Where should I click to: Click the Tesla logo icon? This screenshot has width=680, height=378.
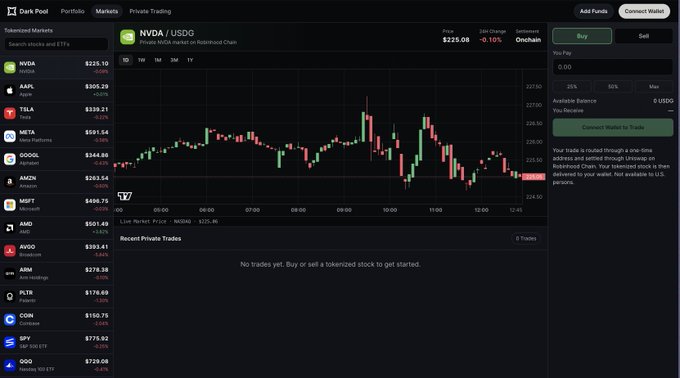10,113
